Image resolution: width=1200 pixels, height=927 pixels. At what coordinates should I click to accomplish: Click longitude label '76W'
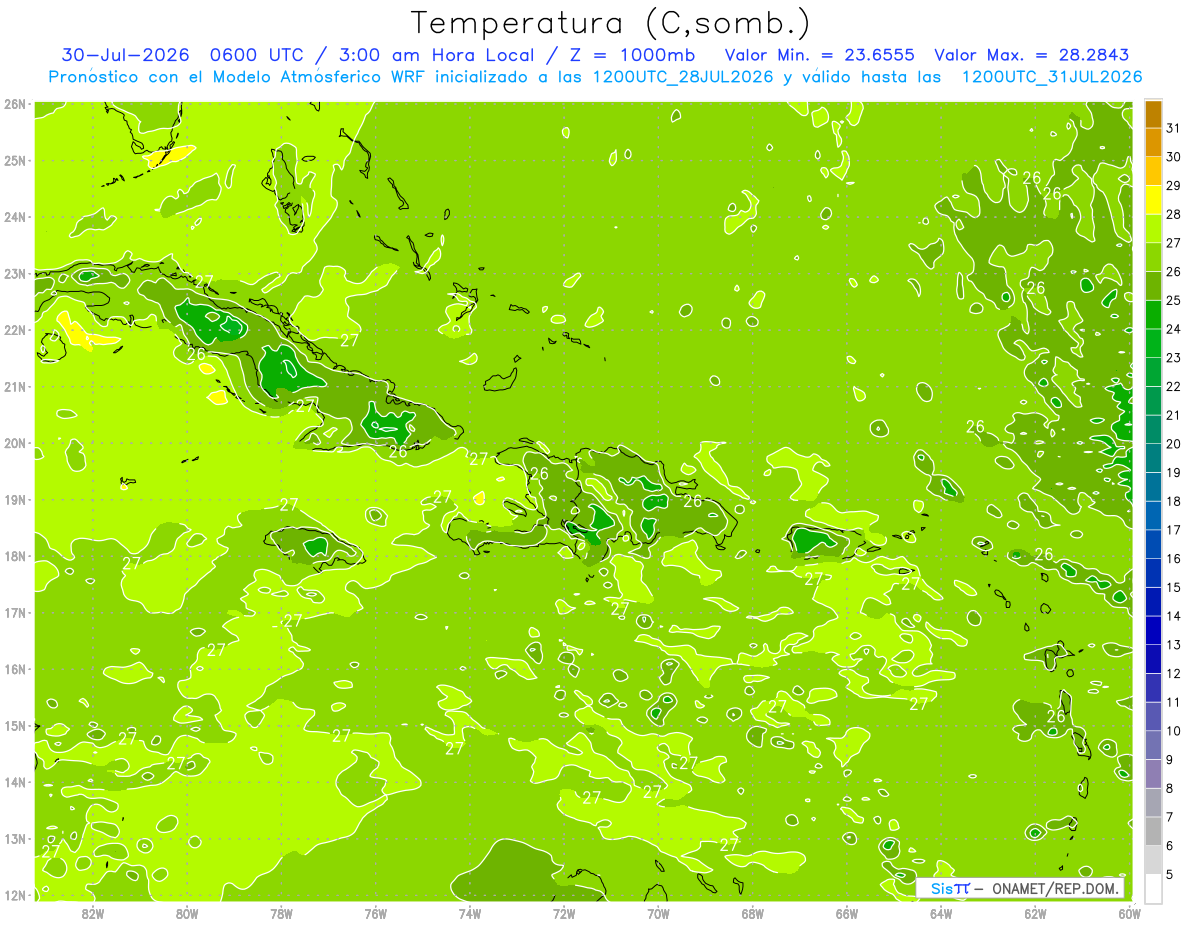[x=375, y=913]
